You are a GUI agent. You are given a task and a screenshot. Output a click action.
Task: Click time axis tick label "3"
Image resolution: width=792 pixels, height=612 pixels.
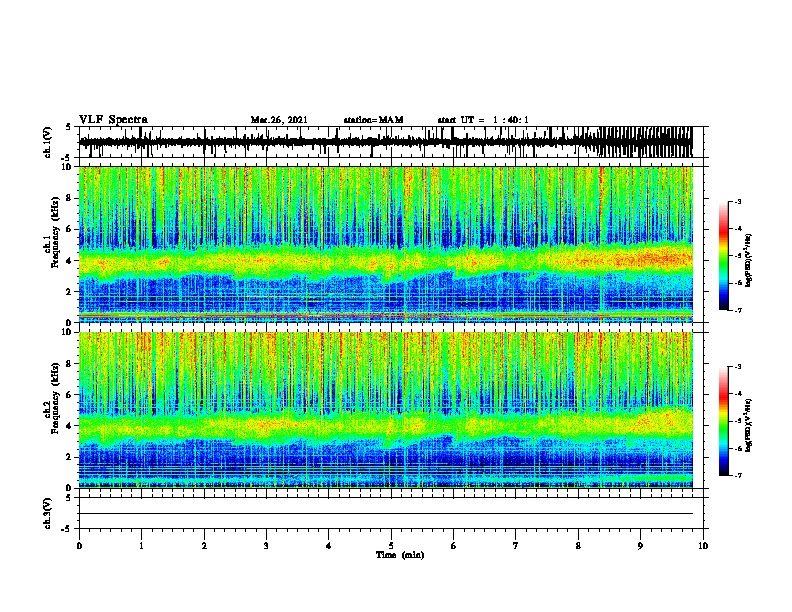click(x=266, y=546)
